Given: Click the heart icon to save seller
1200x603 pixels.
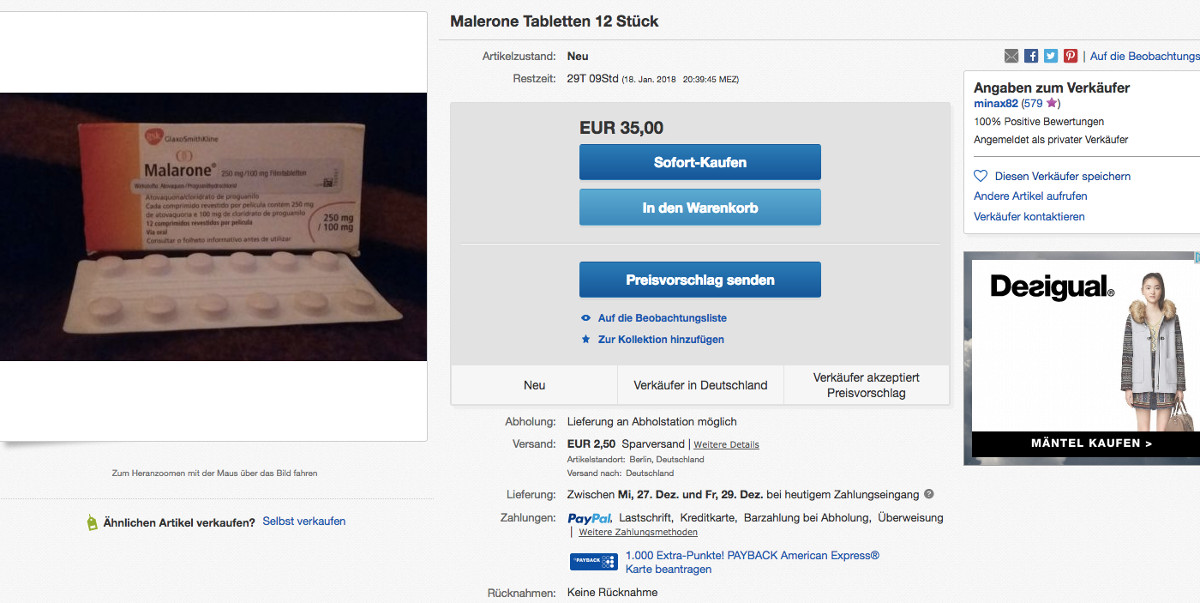Looking at the screenshot, I should [x=981, y=176].
